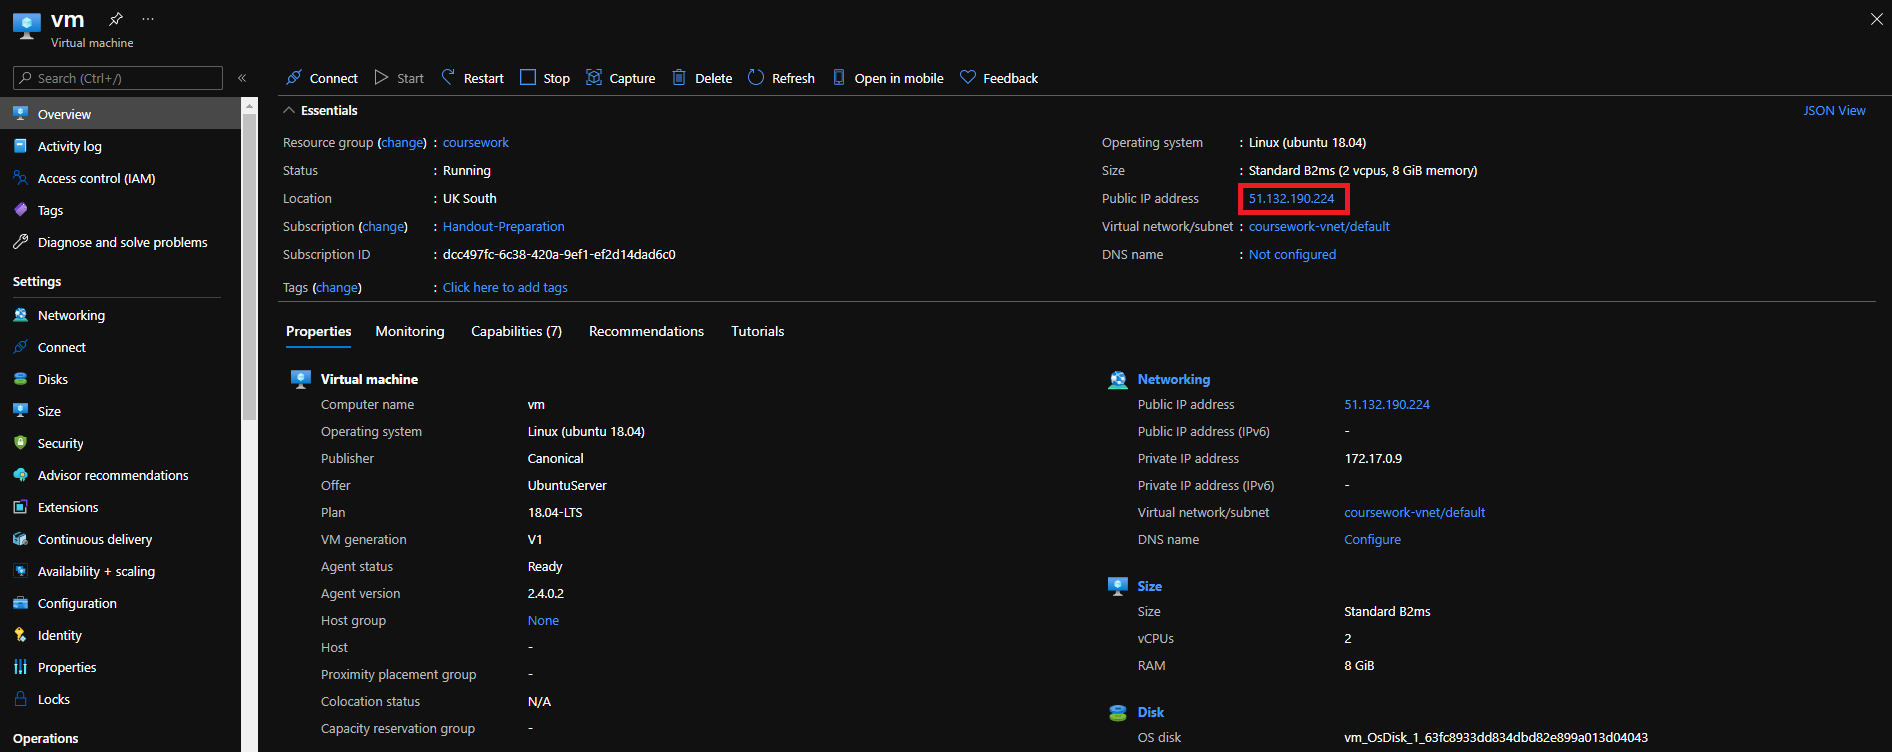Open Access control (IAM)
Image resolution: width=1892 pixels, height=752 pixels.
[x=120, y=178]
